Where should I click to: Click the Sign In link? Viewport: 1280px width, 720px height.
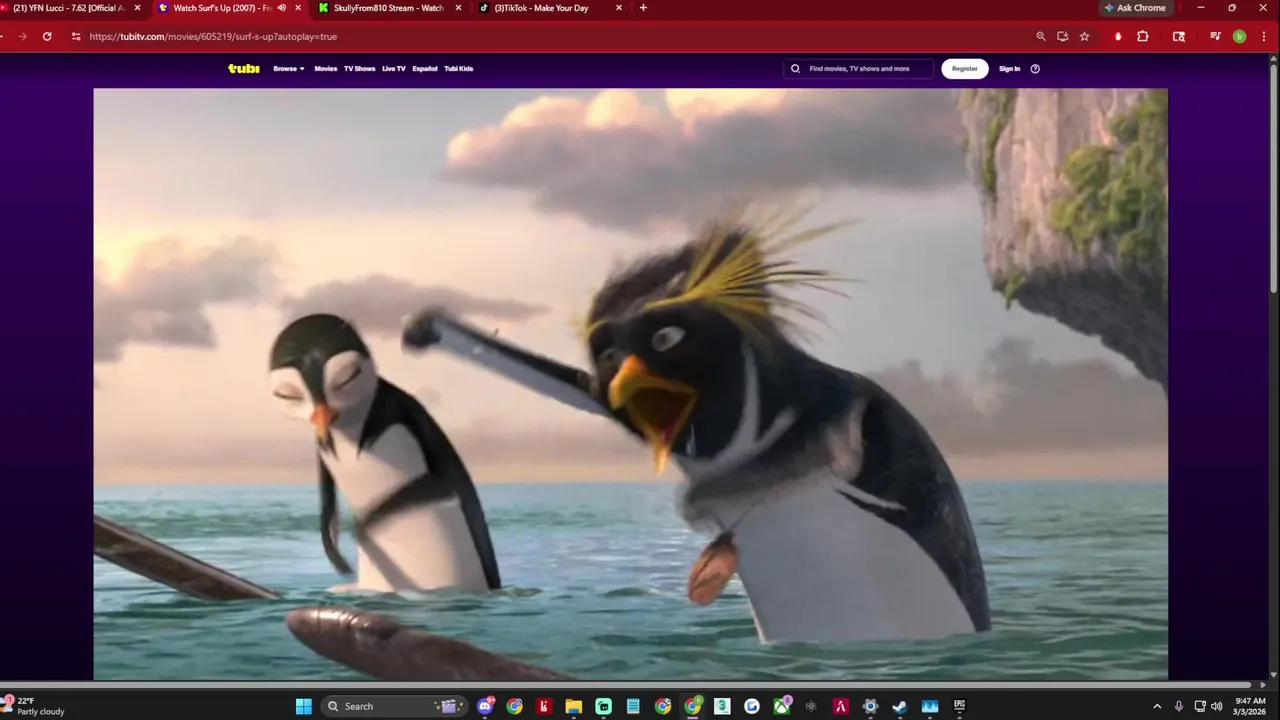coord(1010,69)
